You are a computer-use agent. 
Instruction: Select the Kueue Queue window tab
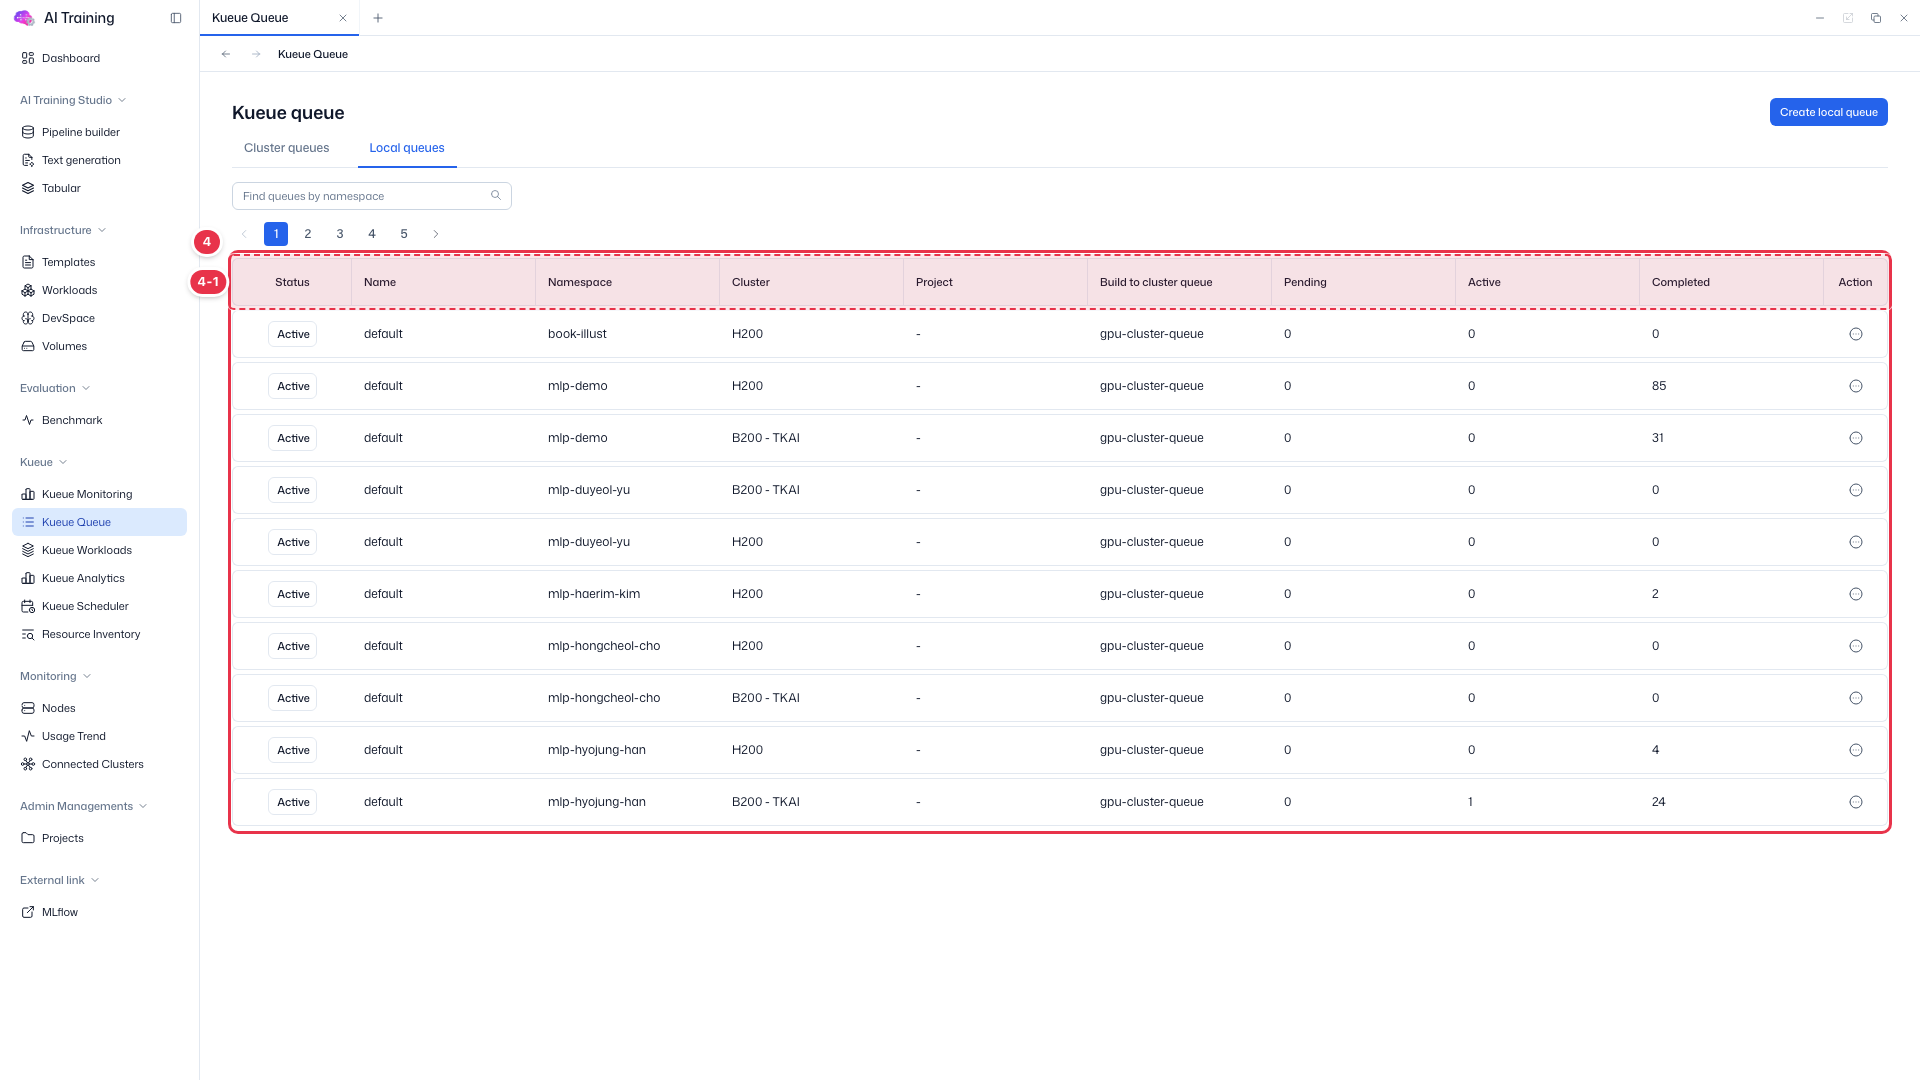(x=279, y=18)
